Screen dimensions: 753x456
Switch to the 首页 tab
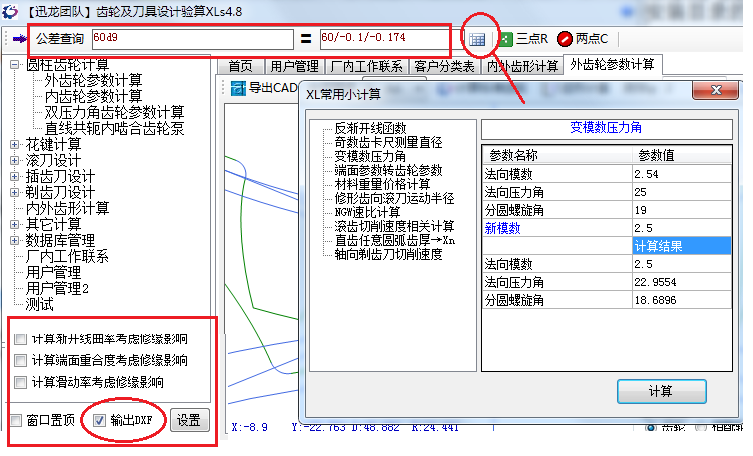pyautogui.click(x=240, y=66)
